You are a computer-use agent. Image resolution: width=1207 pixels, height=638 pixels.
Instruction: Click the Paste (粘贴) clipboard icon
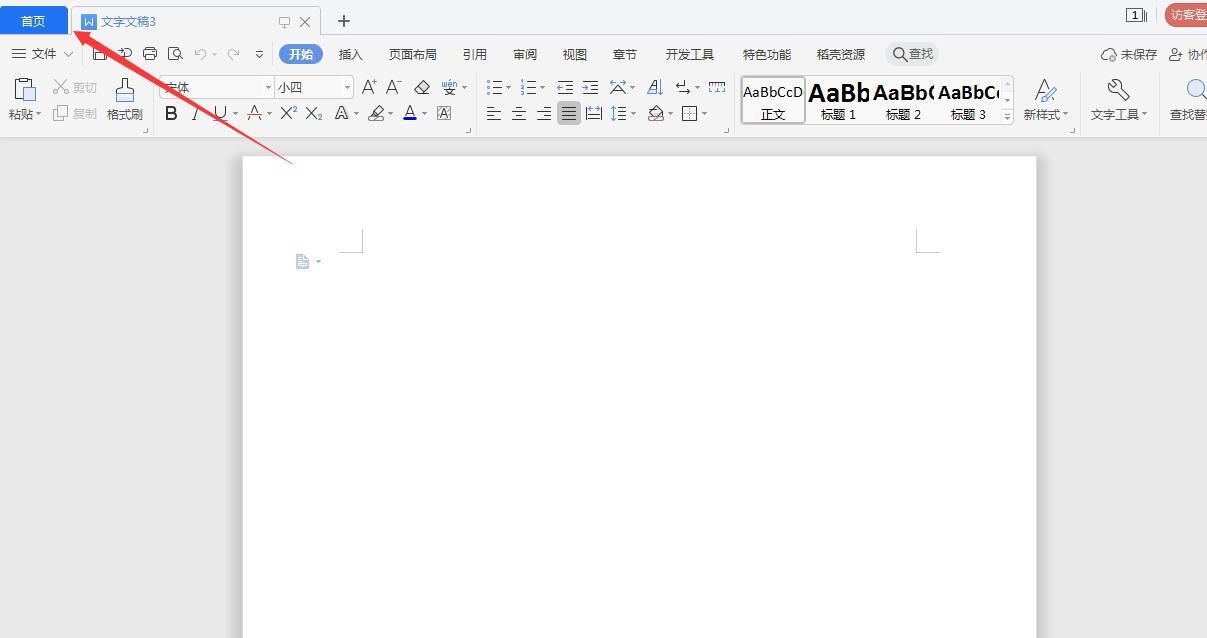[x=25, y=90]
